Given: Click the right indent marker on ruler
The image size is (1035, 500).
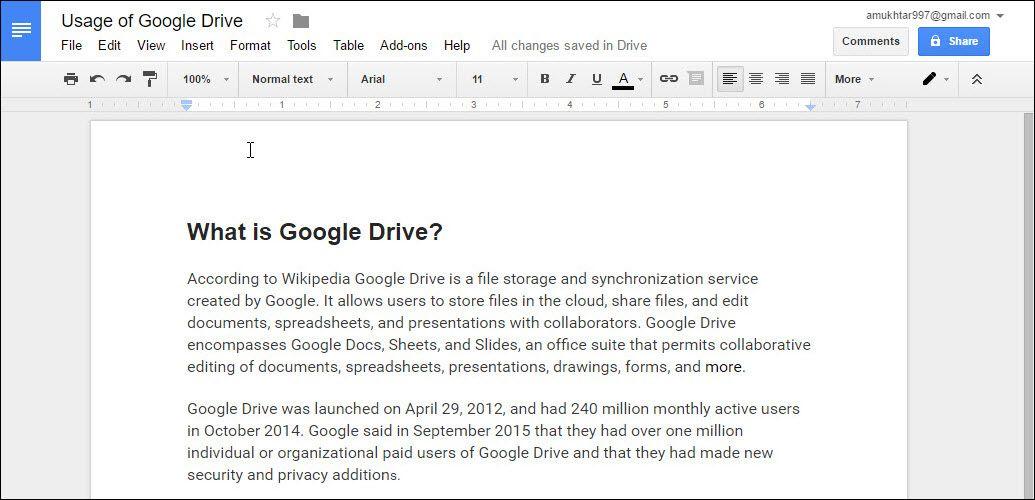Looking at the screenshot, I should pyautogui.click(x=810, y=106).
